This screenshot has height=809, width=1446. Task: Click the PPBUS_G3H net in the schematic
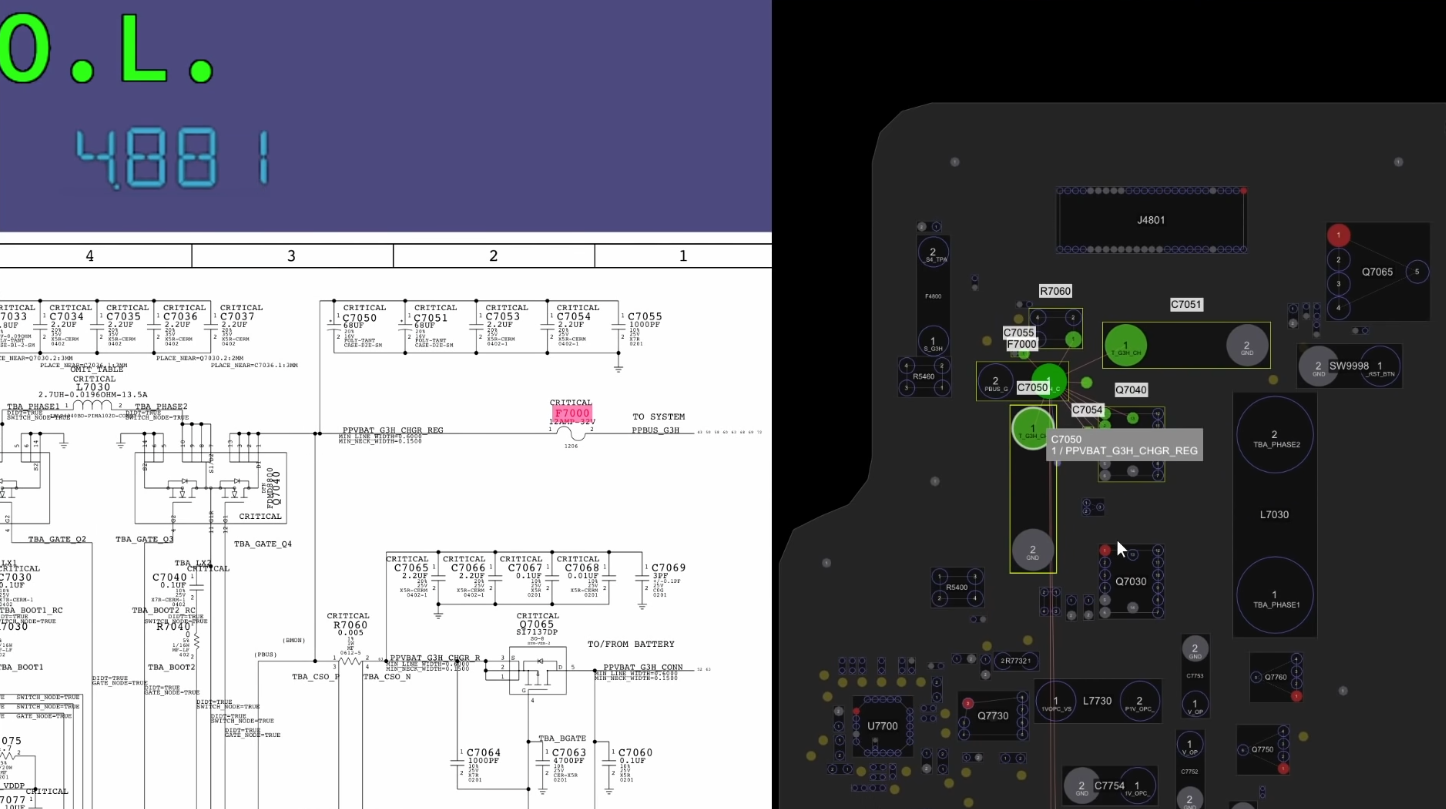tap(656, 431)
